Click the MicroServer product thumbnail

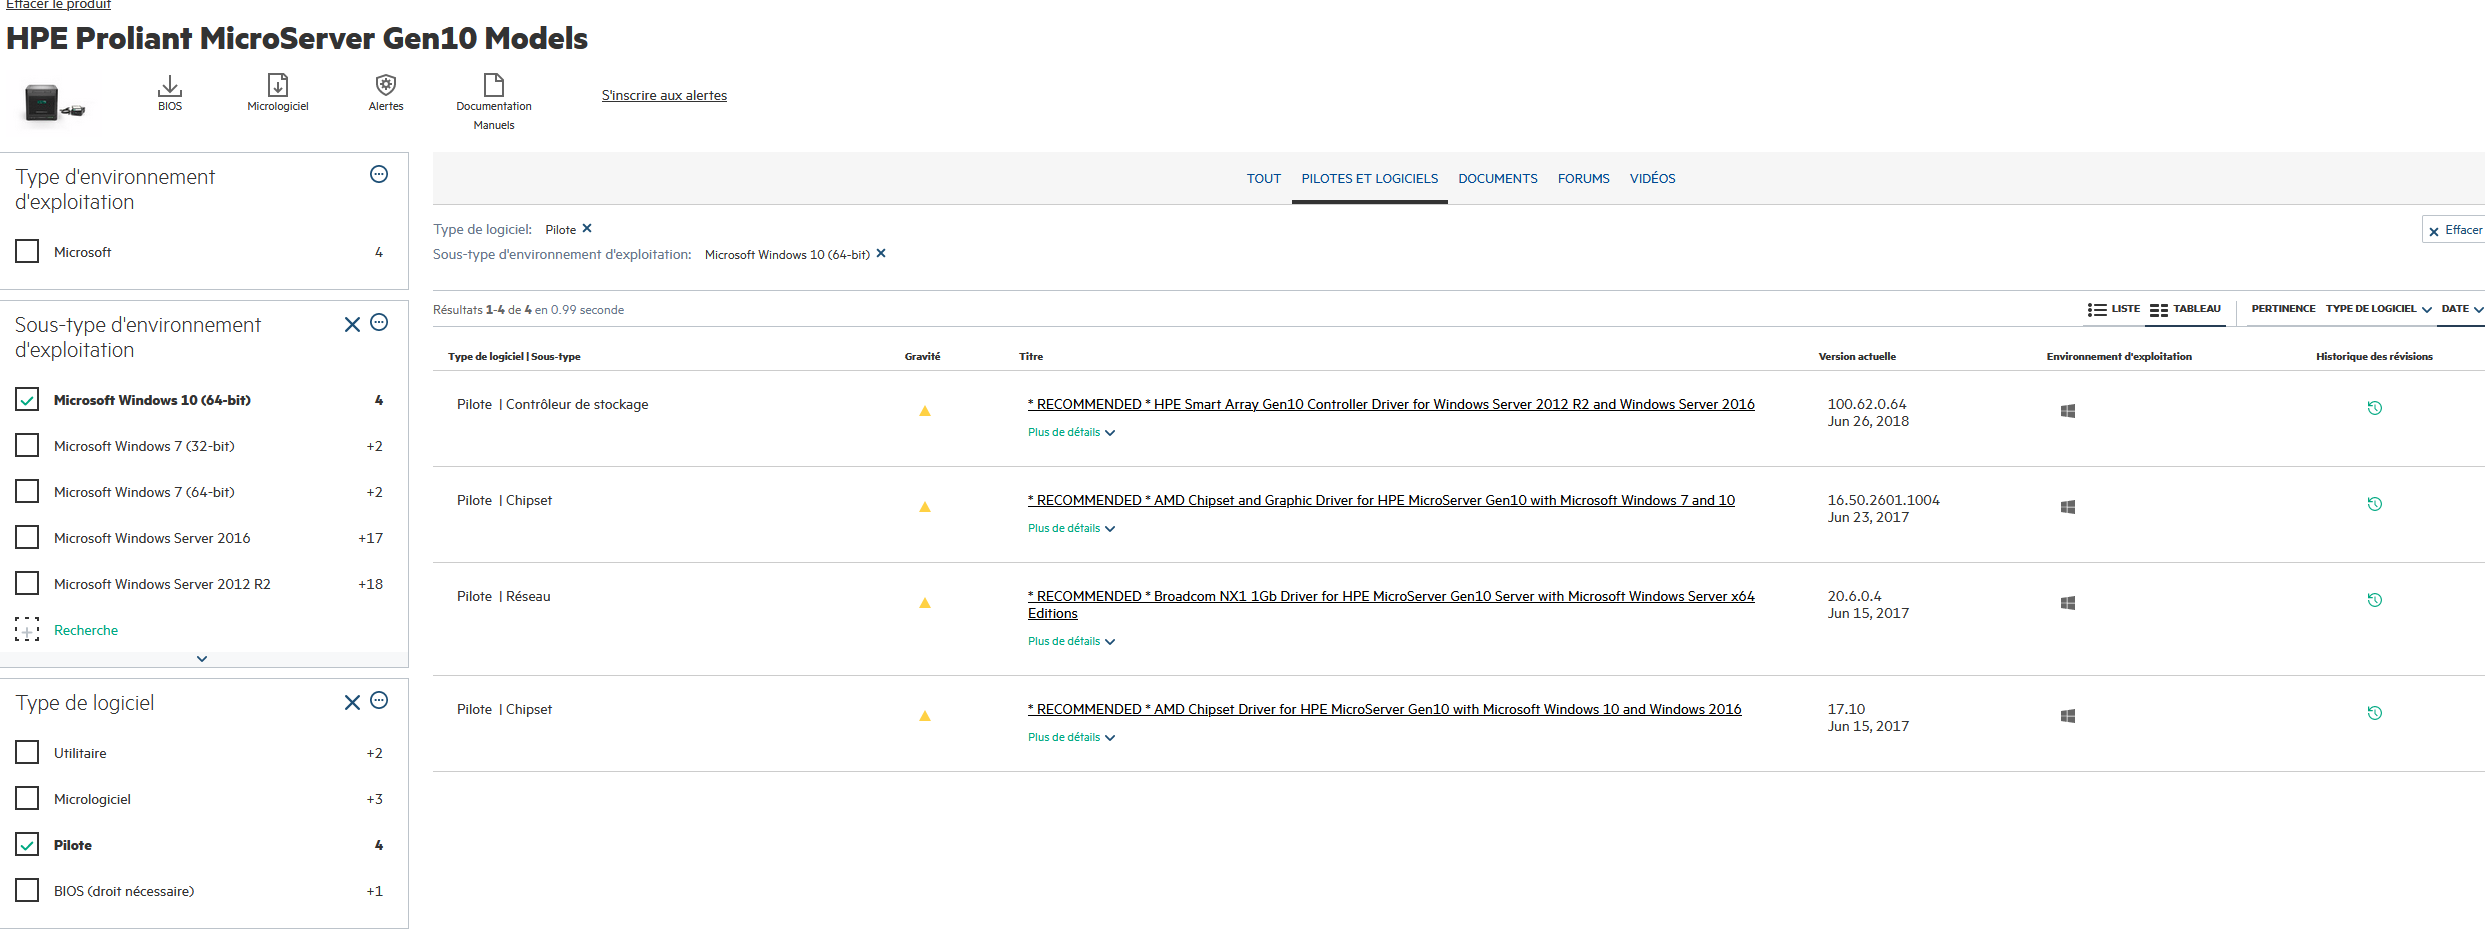click(x=54, y=103)
